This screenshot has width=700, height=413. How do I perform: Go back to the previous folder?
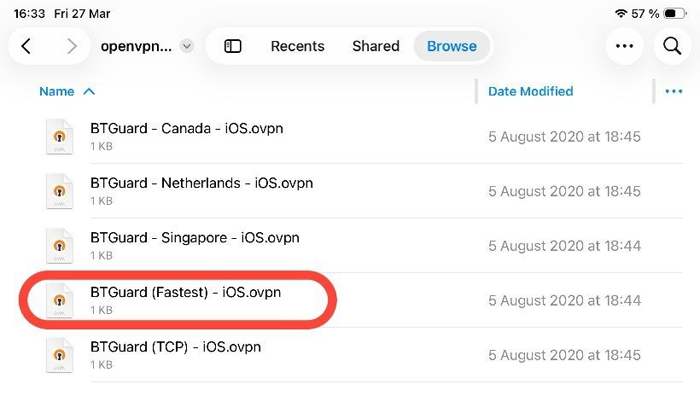click(27, 46)
